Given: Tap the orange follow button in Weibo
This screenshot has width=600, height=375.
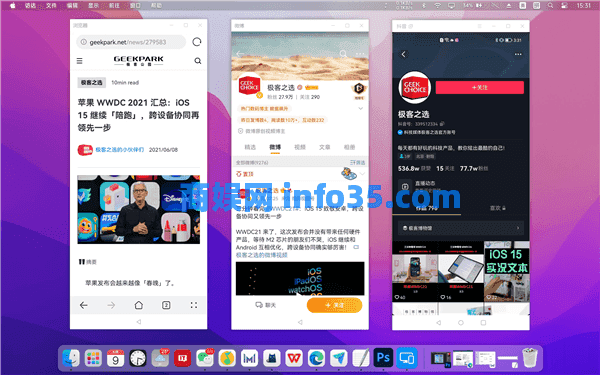Looking at the screenshot, I should click(334, 305).
